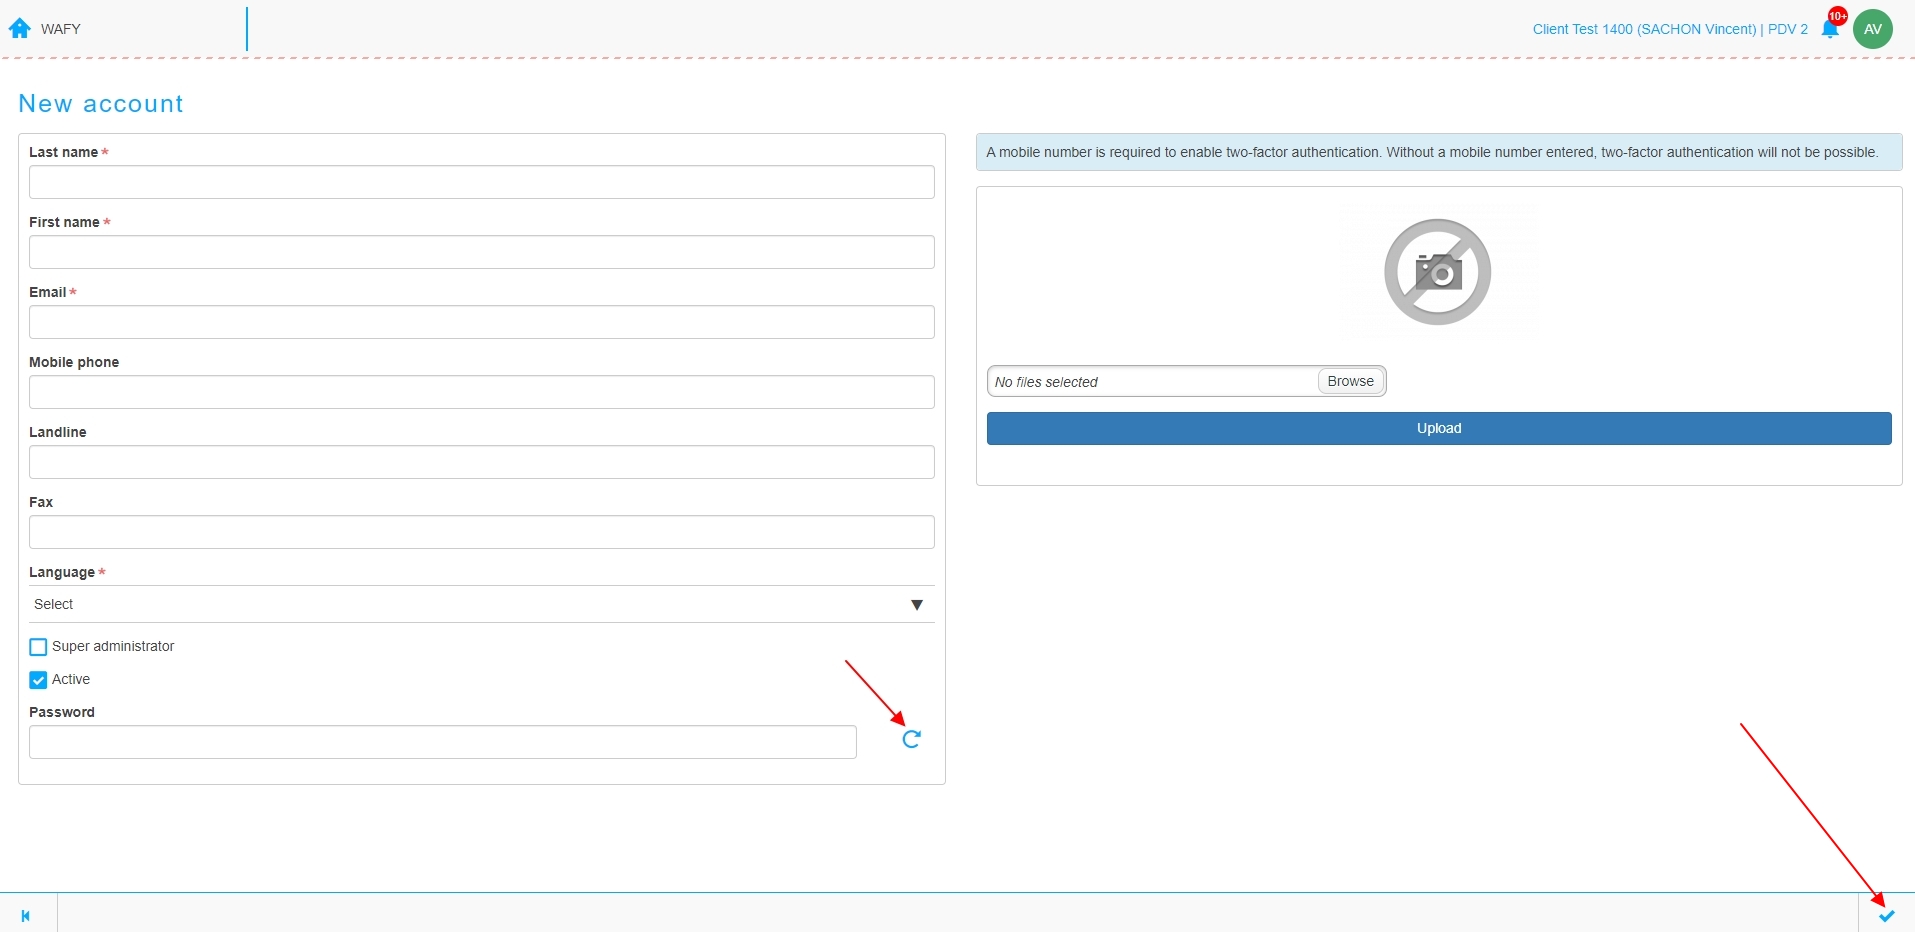Generate a password with the refresh icon

911,739
